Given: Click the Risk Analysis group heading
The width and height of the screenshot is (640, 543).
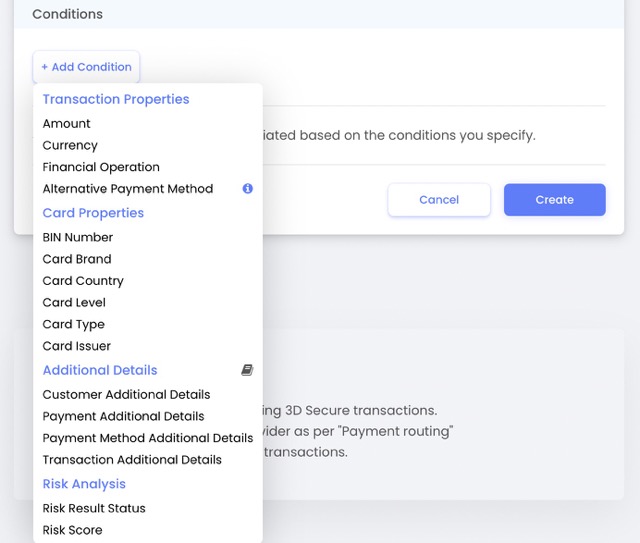Looking at the screenshot, I should coord(84,484).
